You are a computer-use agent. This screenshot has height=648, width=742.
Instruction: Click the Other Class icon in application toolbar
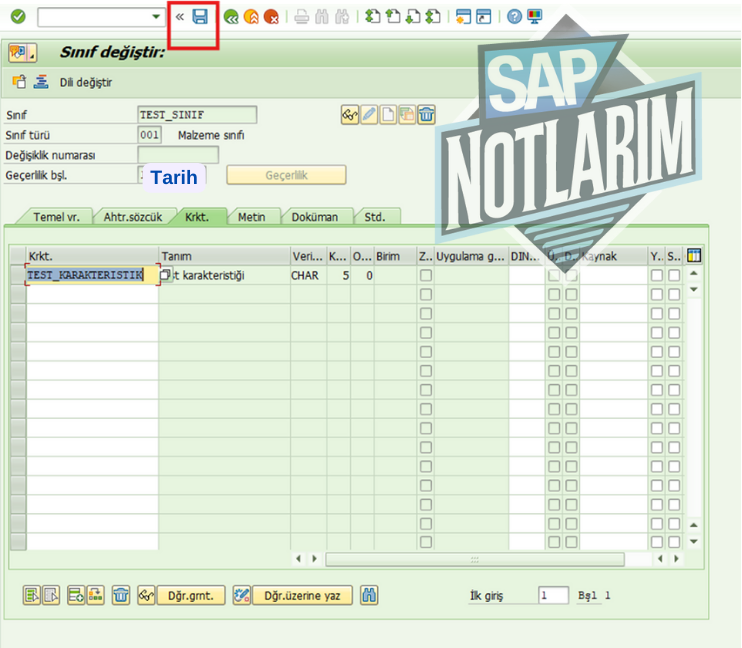pyautogui.click(x=19, y=82)
